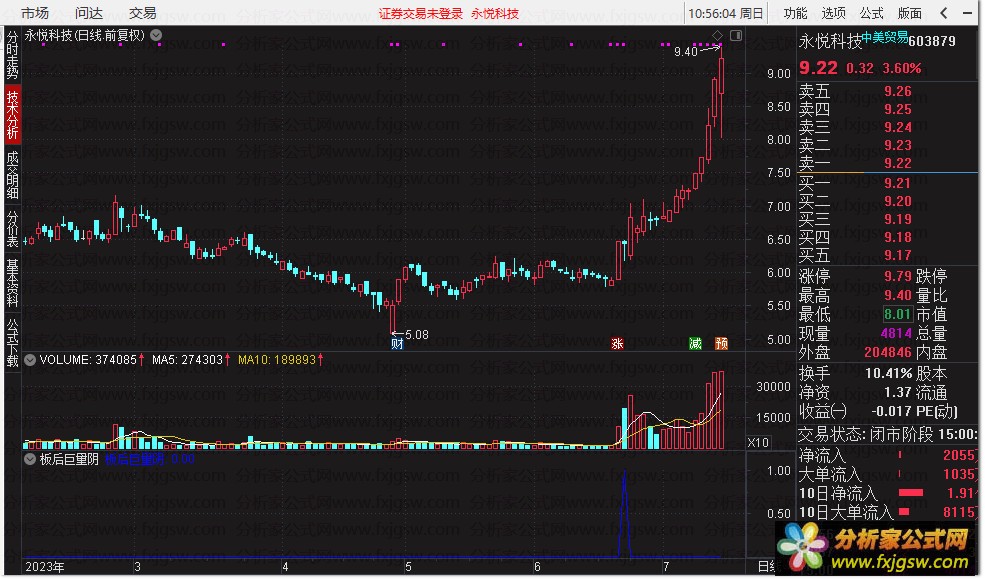Click the stock code 603879
This screenshot has width=985, height=579.
[932, 41]
